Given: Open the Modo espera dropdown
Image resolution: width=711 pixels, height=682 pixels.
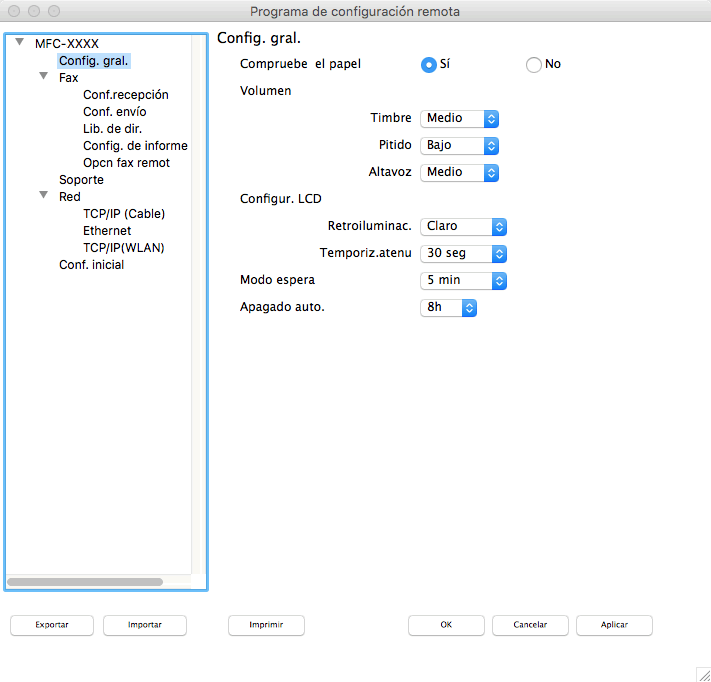Looking at the screenshot, I should click(463, 280).
